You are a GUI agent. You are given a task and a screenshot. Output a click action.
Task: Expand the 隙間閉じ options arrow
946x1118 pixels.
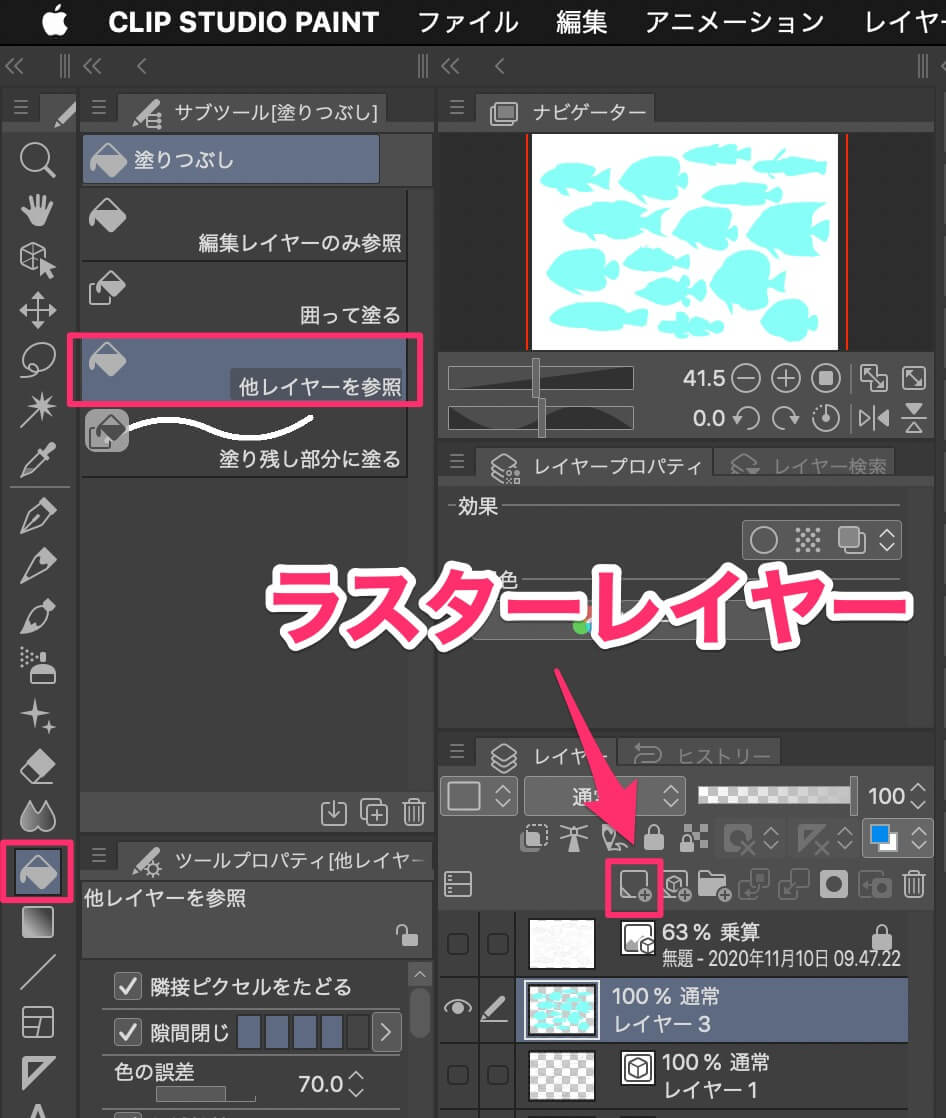pyautogui.click(x=386, y=1032)
